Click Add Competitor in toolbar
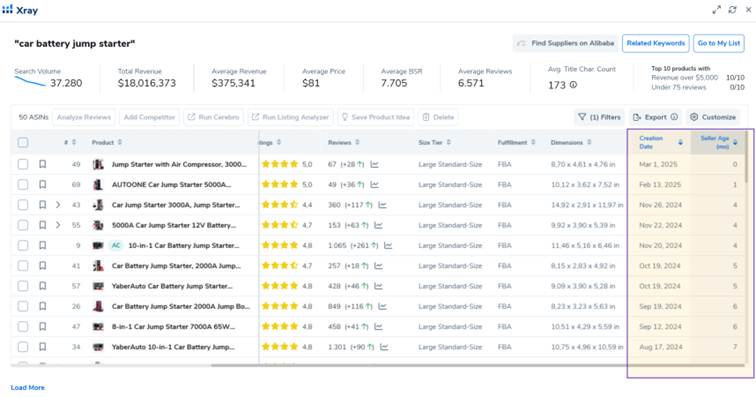 [x=149, y=117]
